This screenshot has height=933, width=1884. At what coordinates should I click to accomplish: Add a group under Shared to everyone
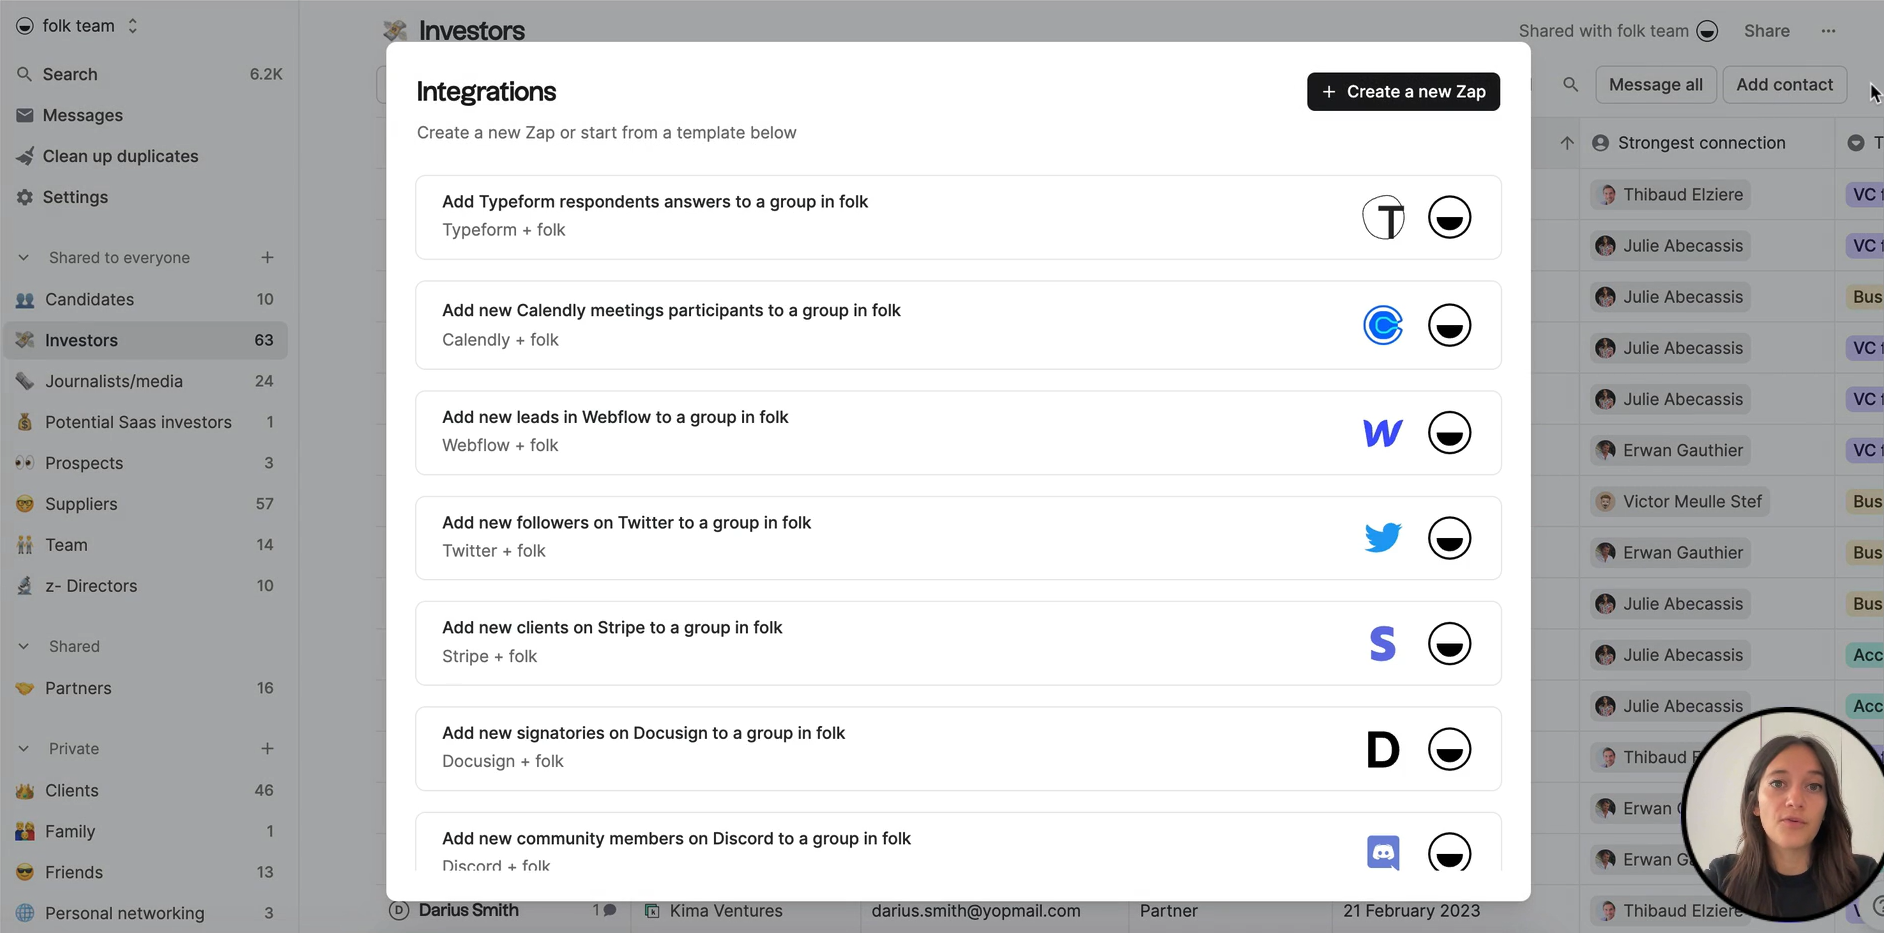click(x=267, y=258)
